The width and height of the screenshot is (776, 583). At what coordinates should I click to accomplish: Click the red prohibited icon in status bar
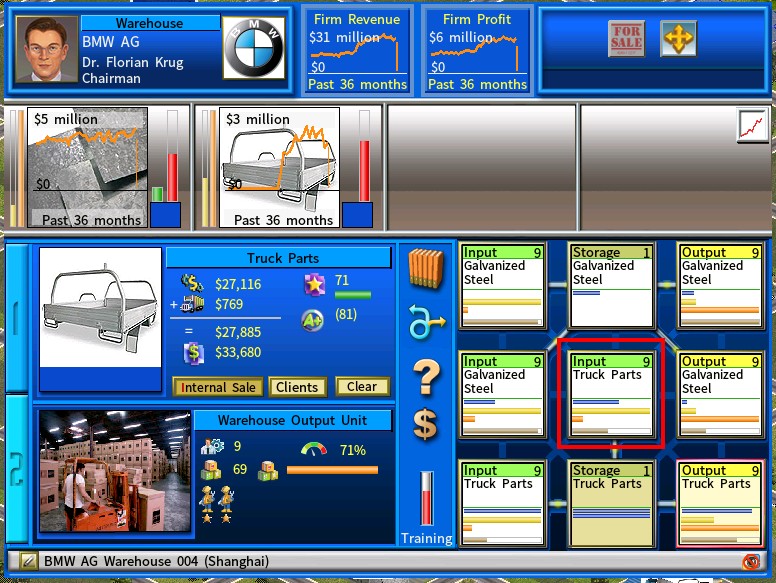(751, 562)
